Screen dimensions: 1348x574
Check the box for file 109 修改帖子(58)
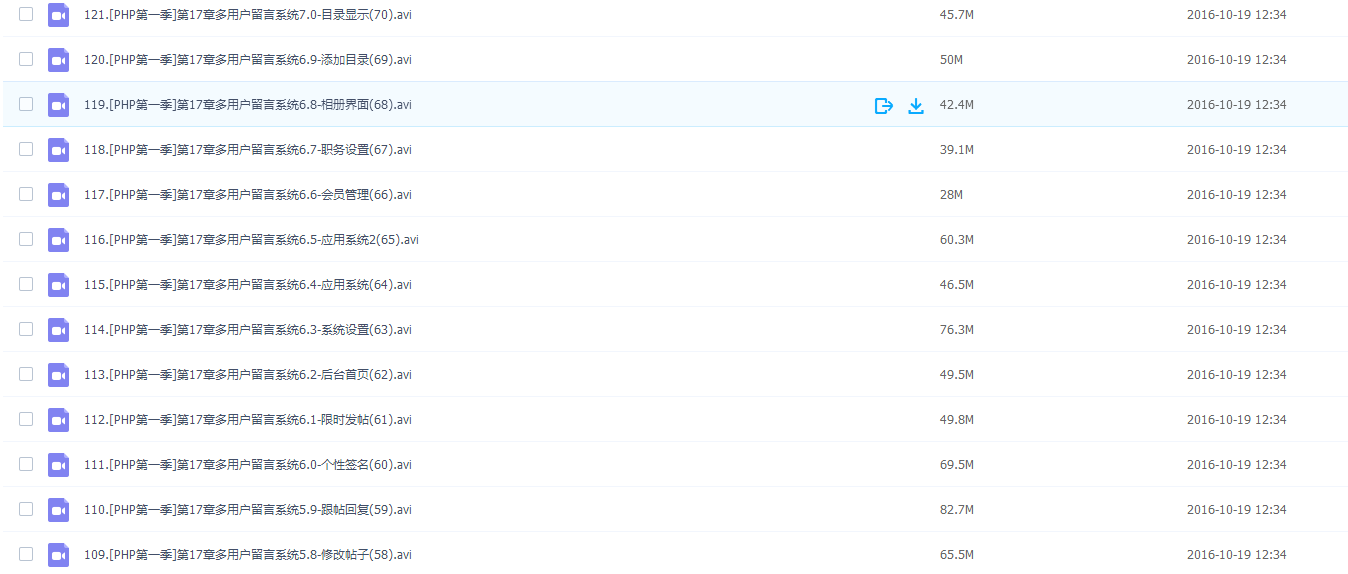tap(26, 554)
